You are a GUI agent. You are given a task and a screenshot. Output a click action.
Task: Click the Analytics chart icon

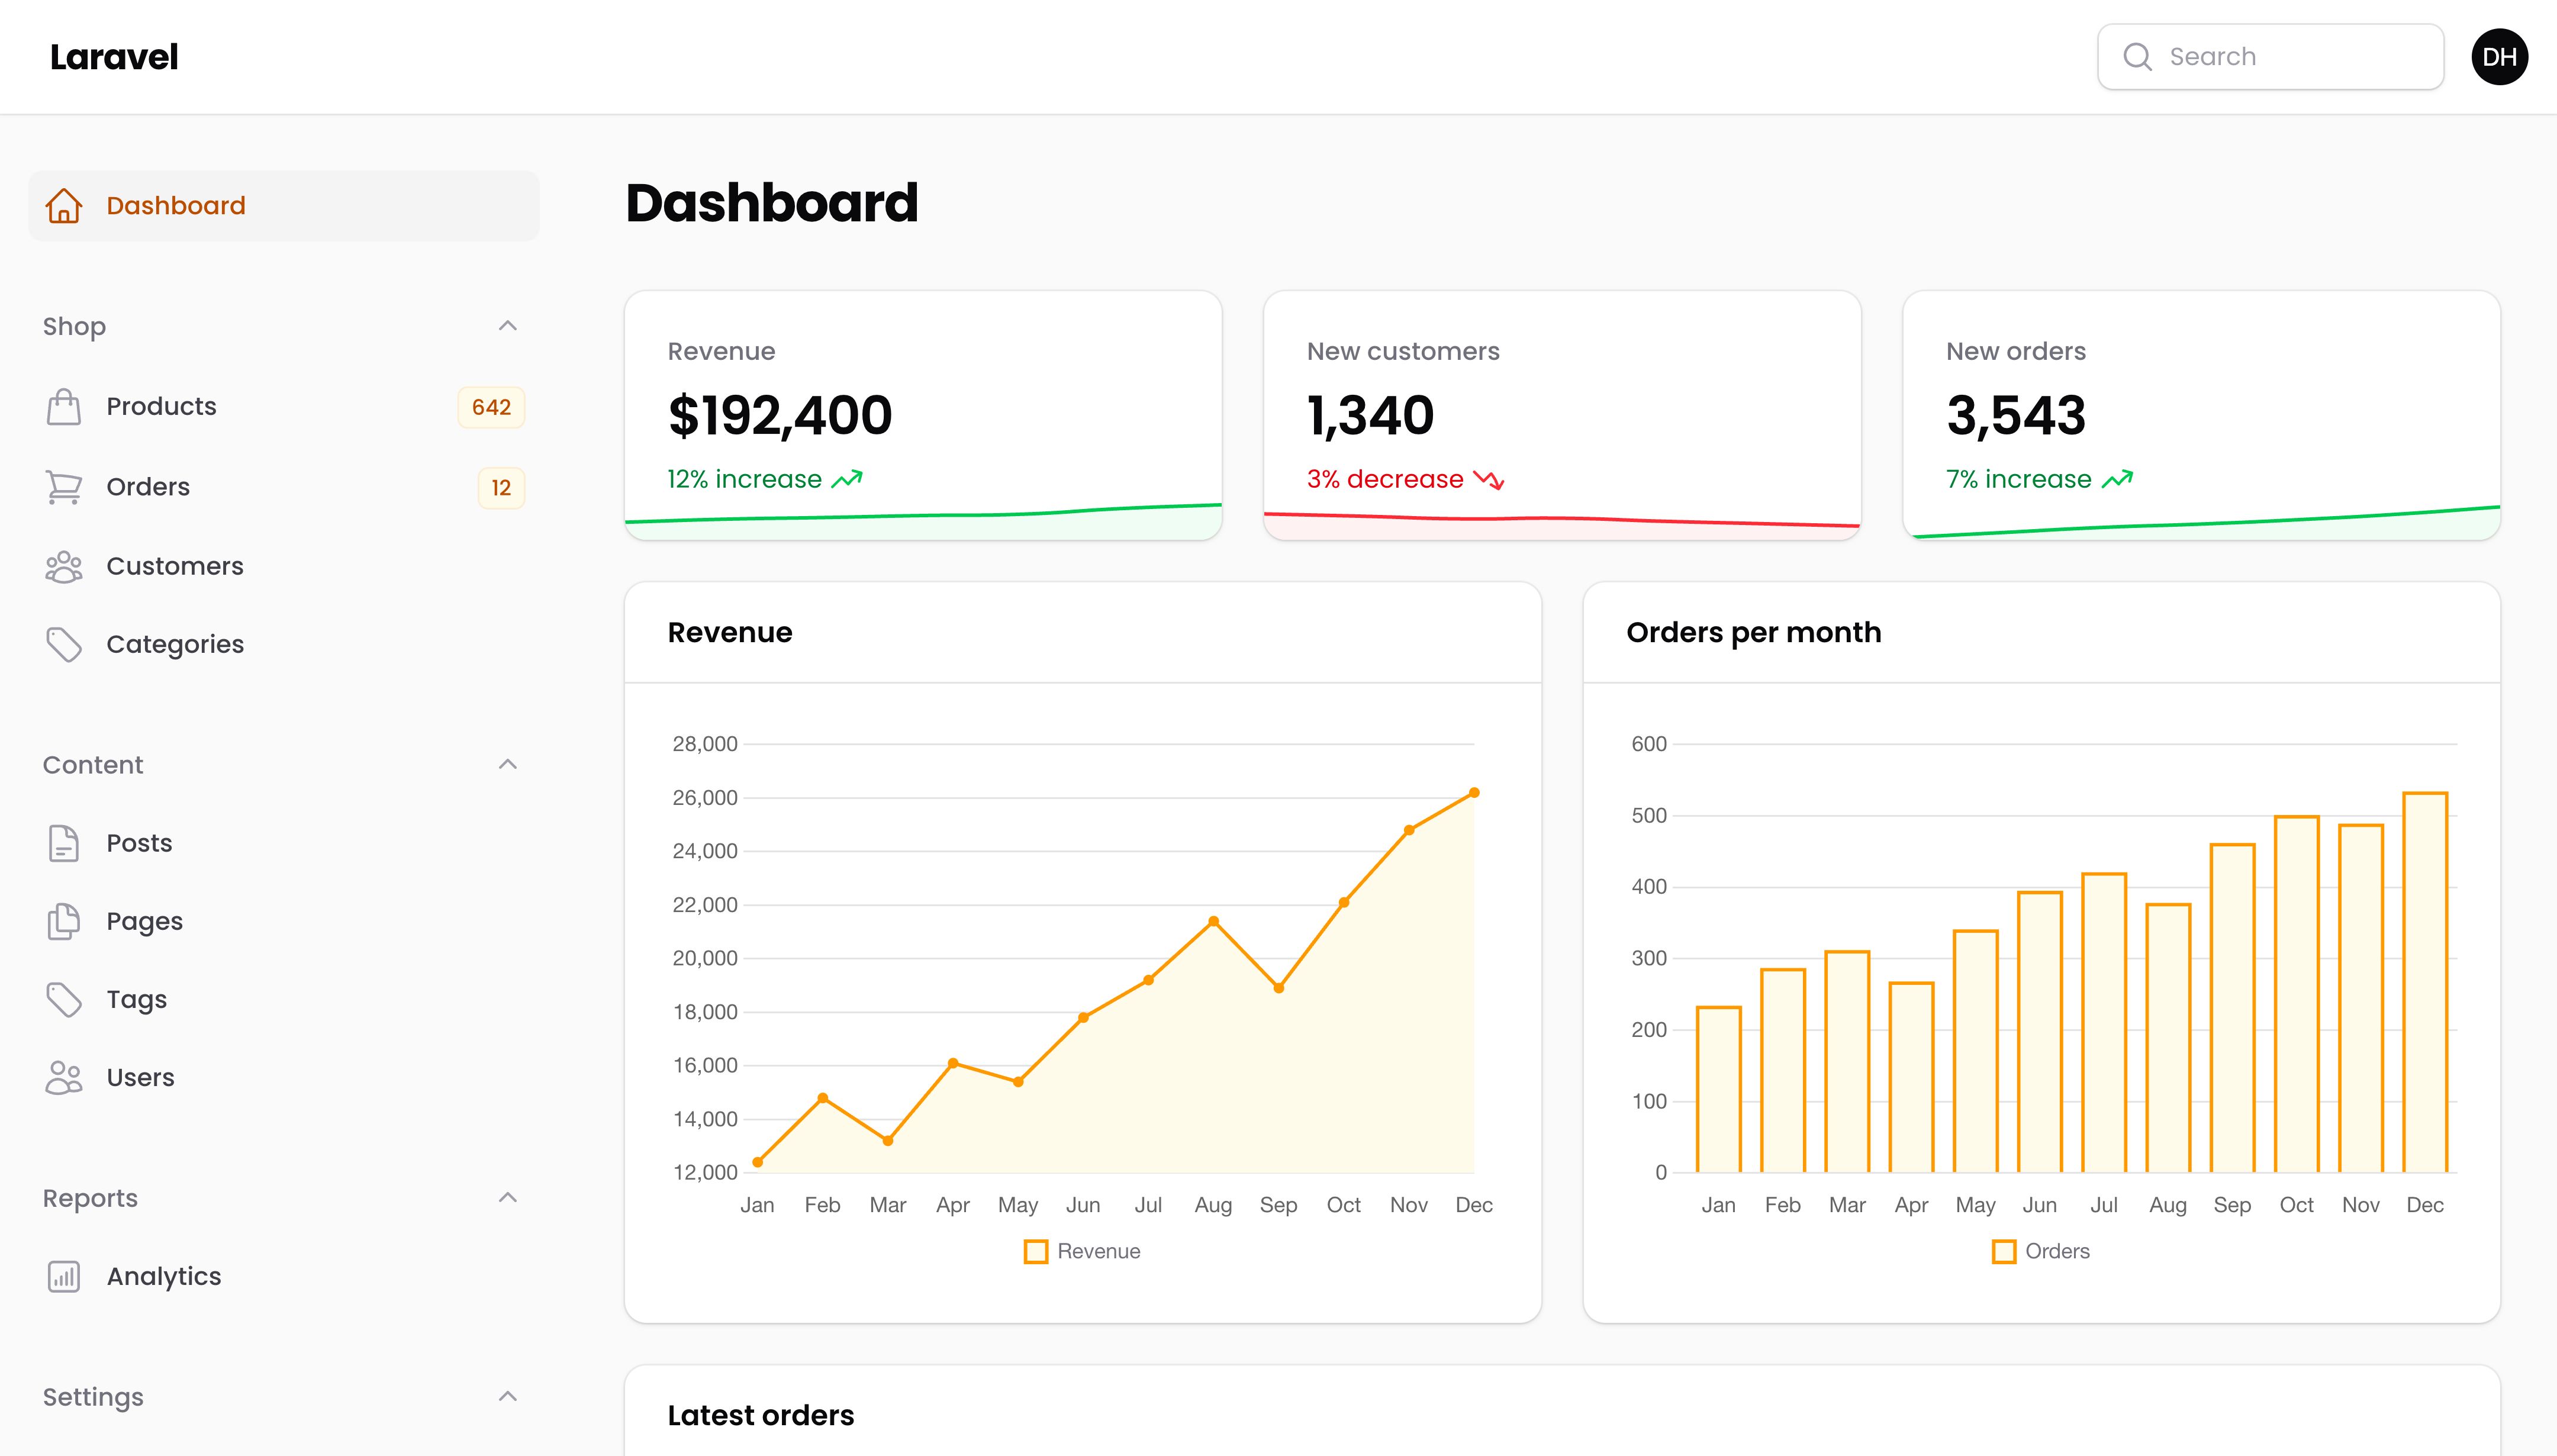click(64, 1277)
